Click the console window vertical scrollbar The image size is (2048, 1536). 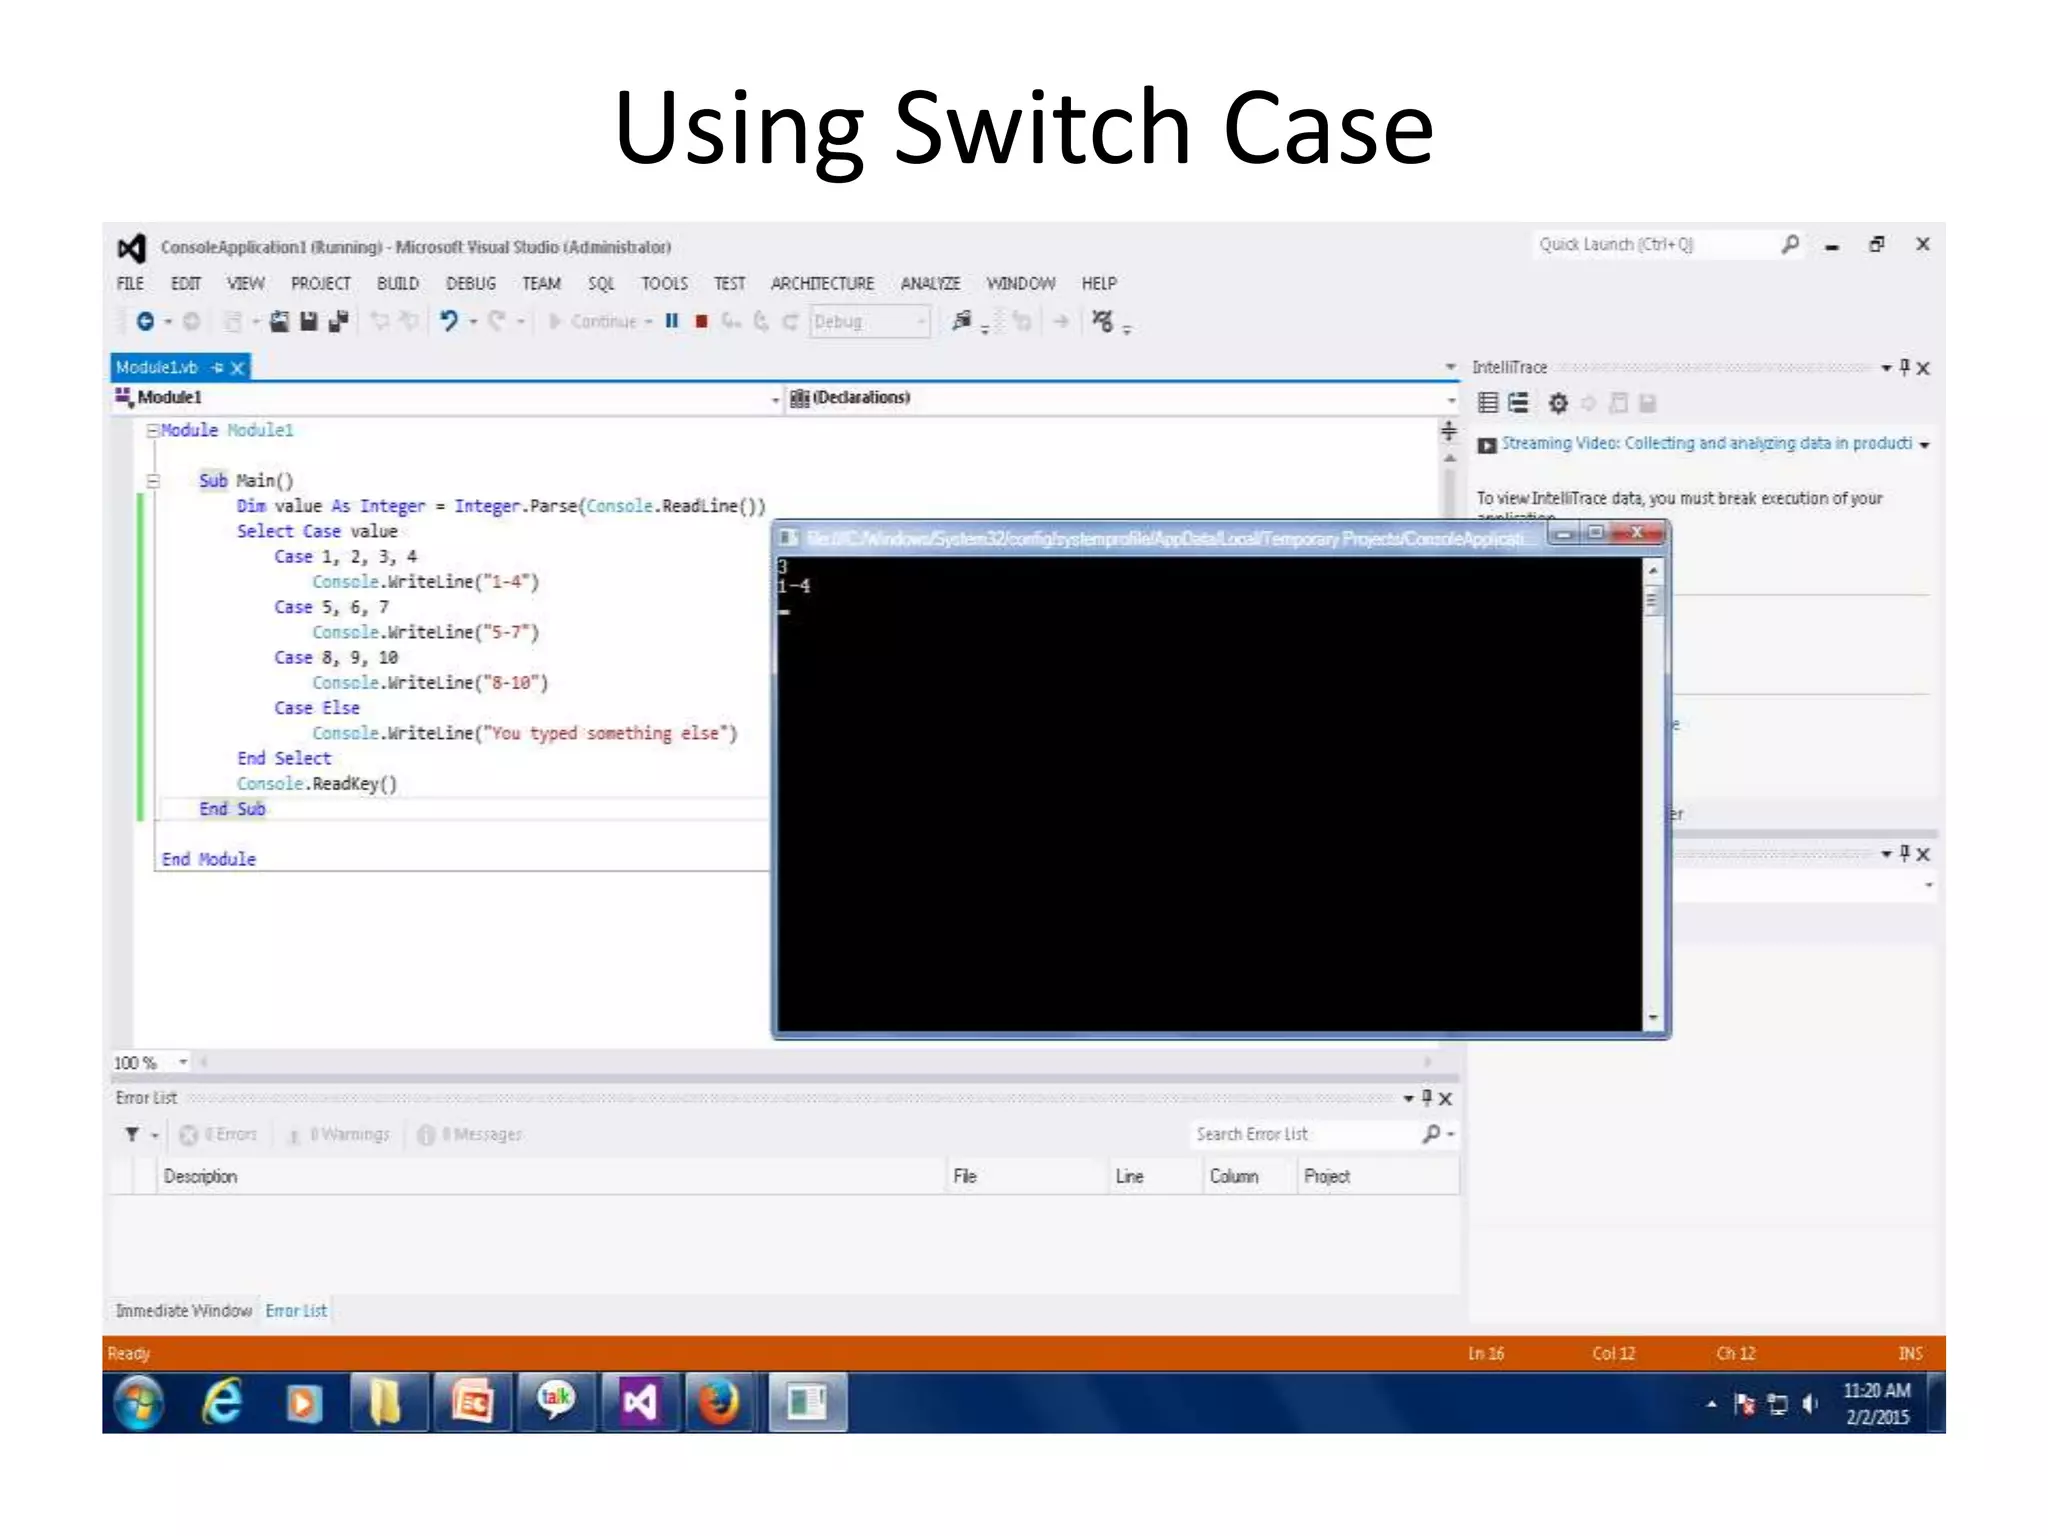(x=1653, y=795)
